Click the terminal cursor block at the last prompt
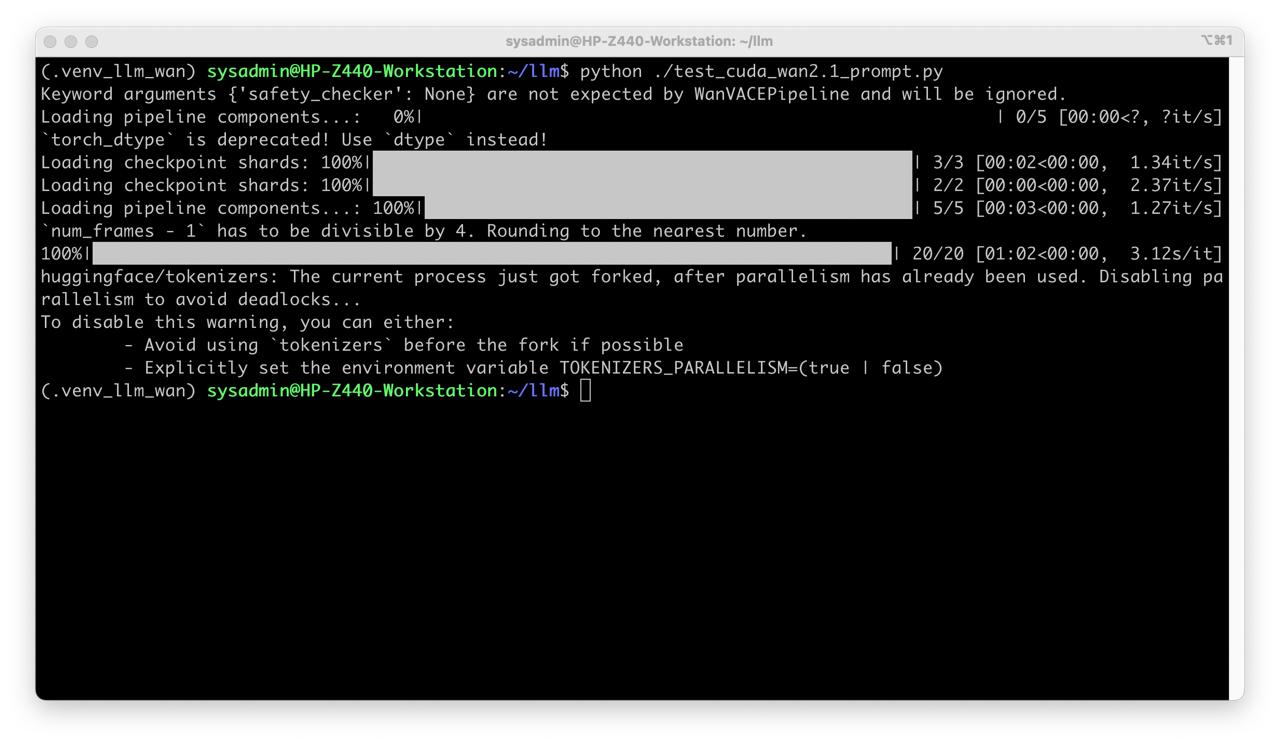1280x744 pixels. click(585, 391)
